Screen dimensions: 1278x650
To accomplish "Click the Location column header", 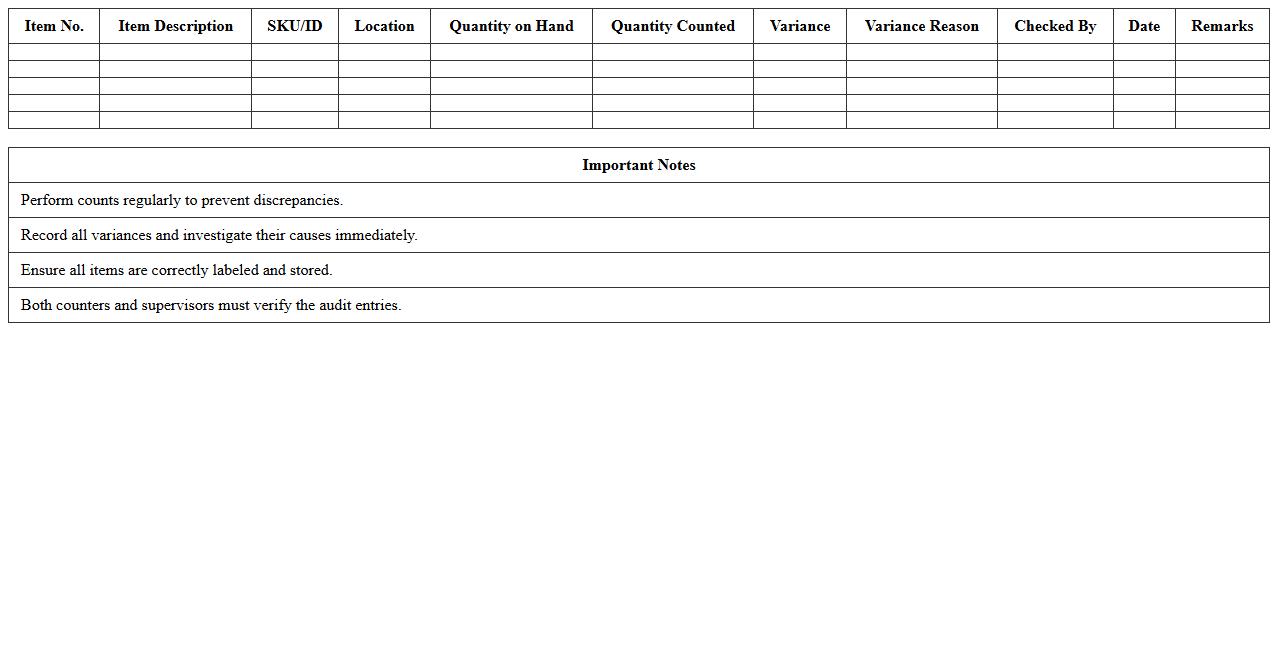I will coord(385,26).
